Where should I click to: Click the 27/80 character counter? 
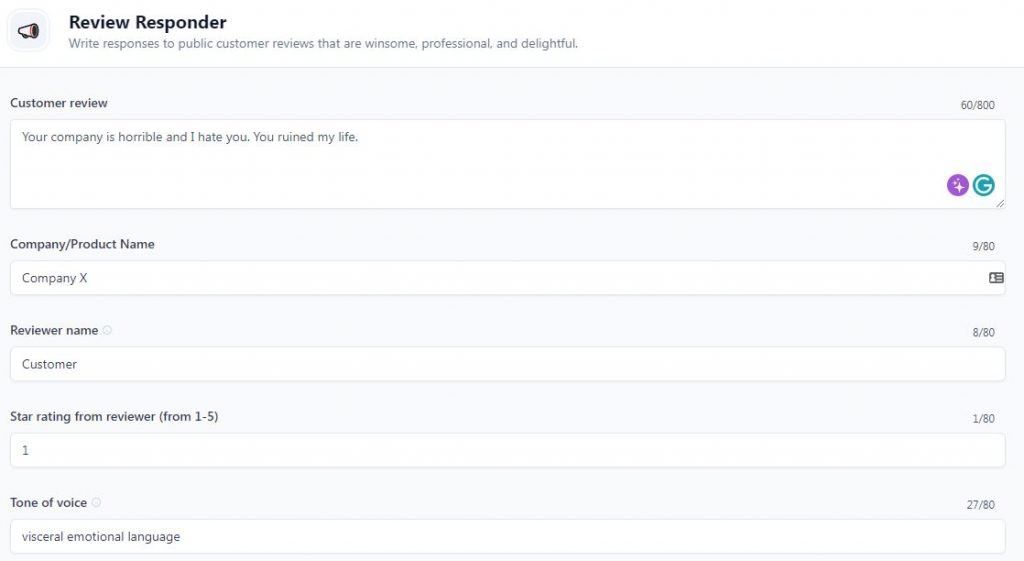[980, 505]
